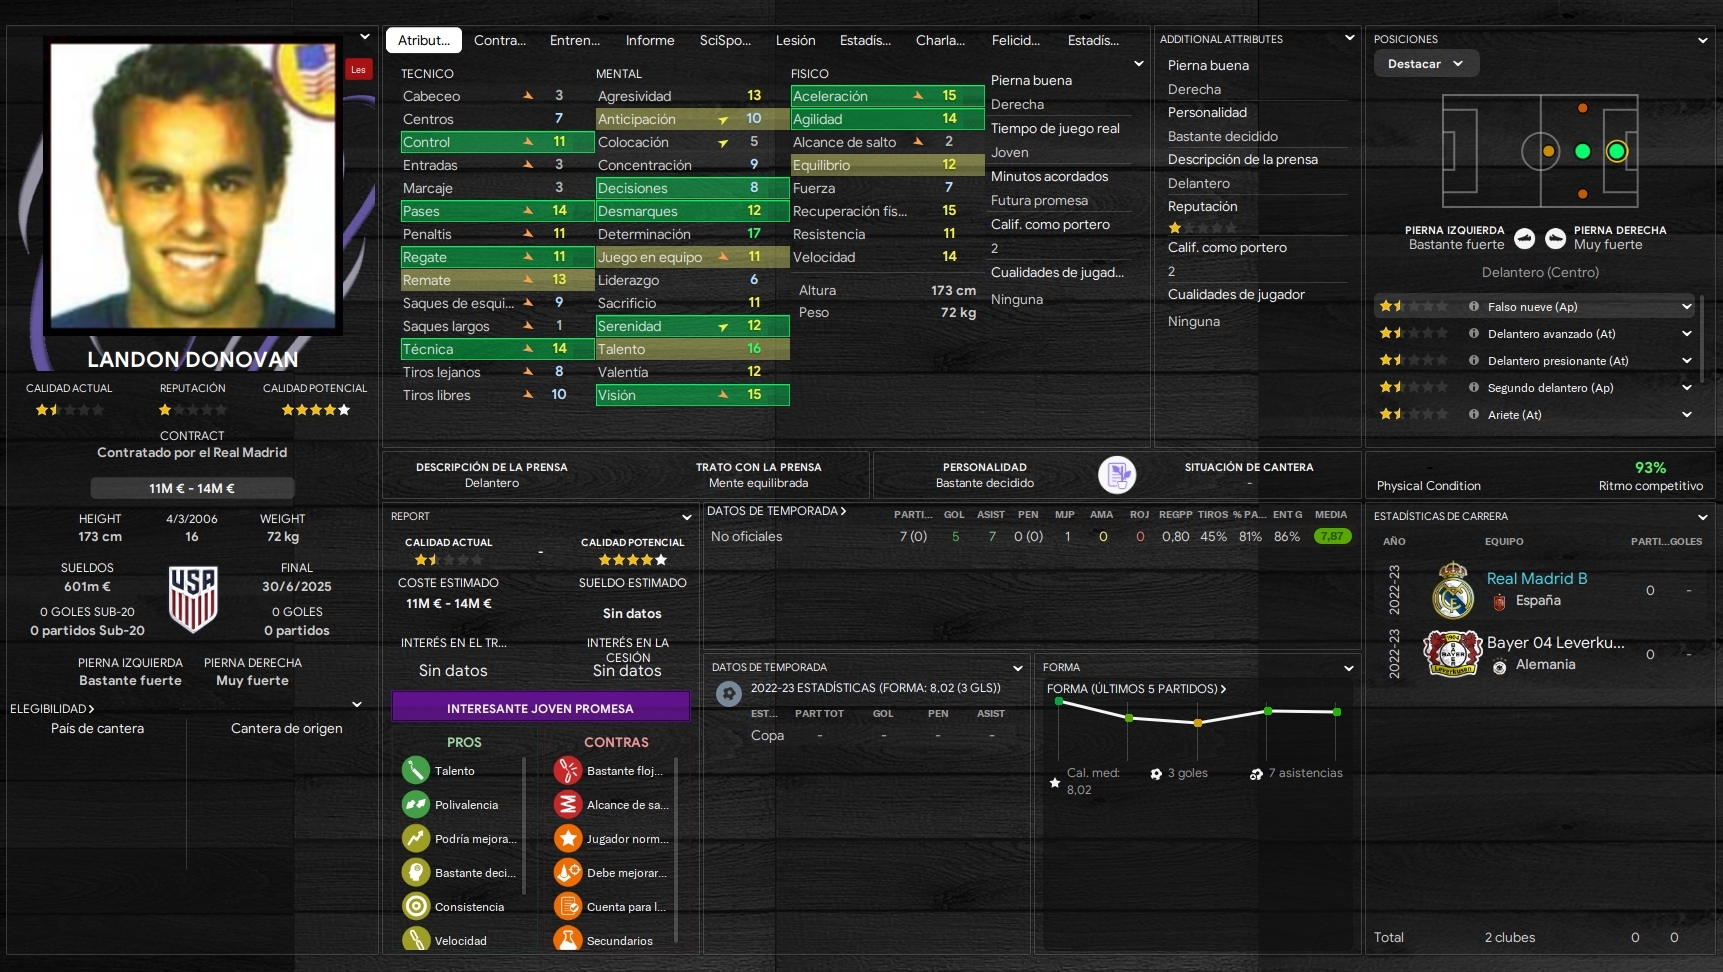Viewport: 1723px width, 972px height.
Task: Click the Bayer 04 Leverkusen crest
Action: pyautogui.click(x=1452, y=654)
